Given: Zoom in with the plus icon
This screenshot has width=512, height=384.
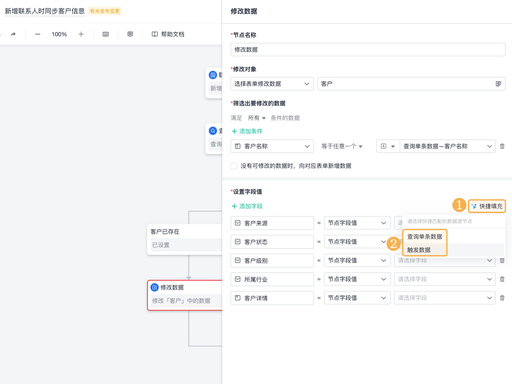Looking at the screenshot, I should [x=81, y=34].
